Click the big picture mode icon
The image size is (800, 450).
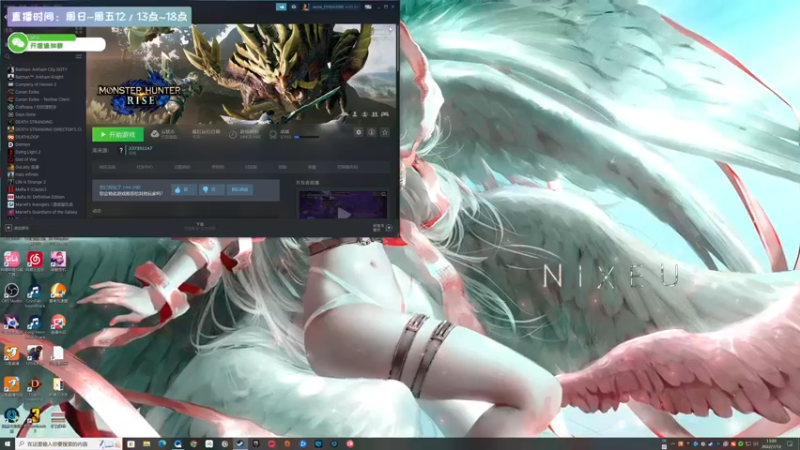pos(368,7)
